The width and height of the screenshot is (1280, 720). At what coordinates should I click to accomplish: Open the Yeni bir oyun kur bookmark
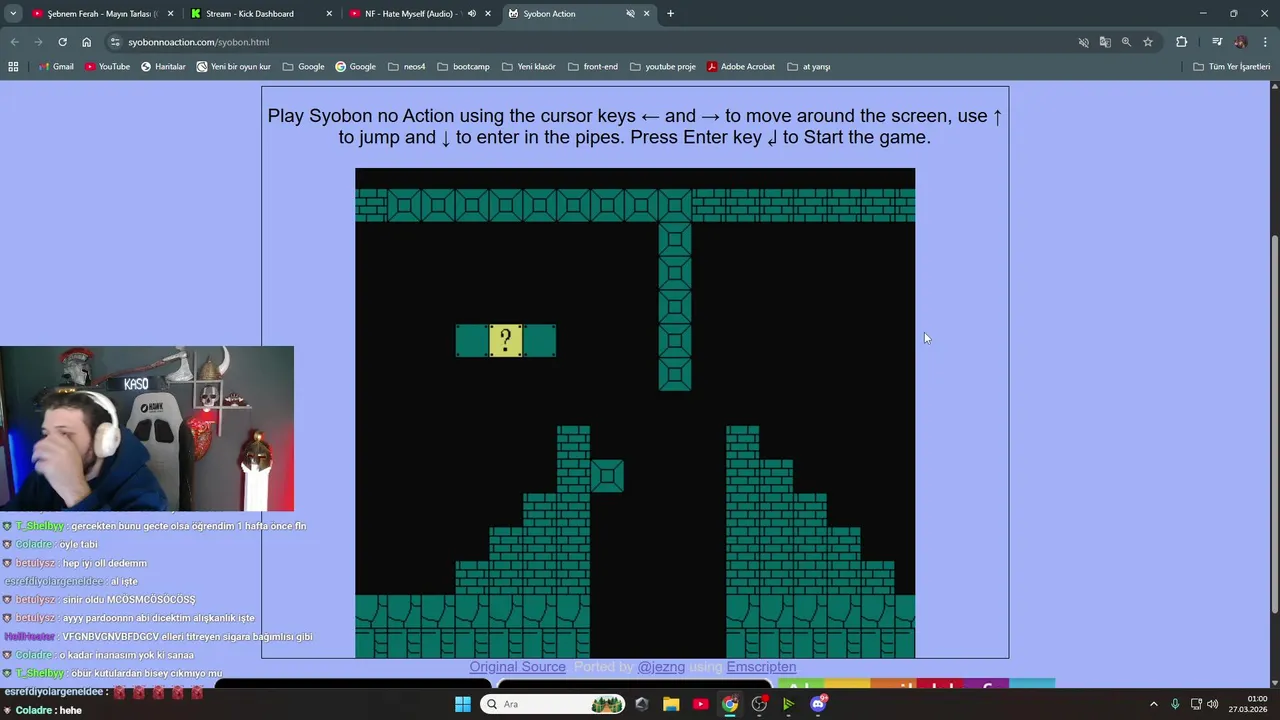click(234, 67)
